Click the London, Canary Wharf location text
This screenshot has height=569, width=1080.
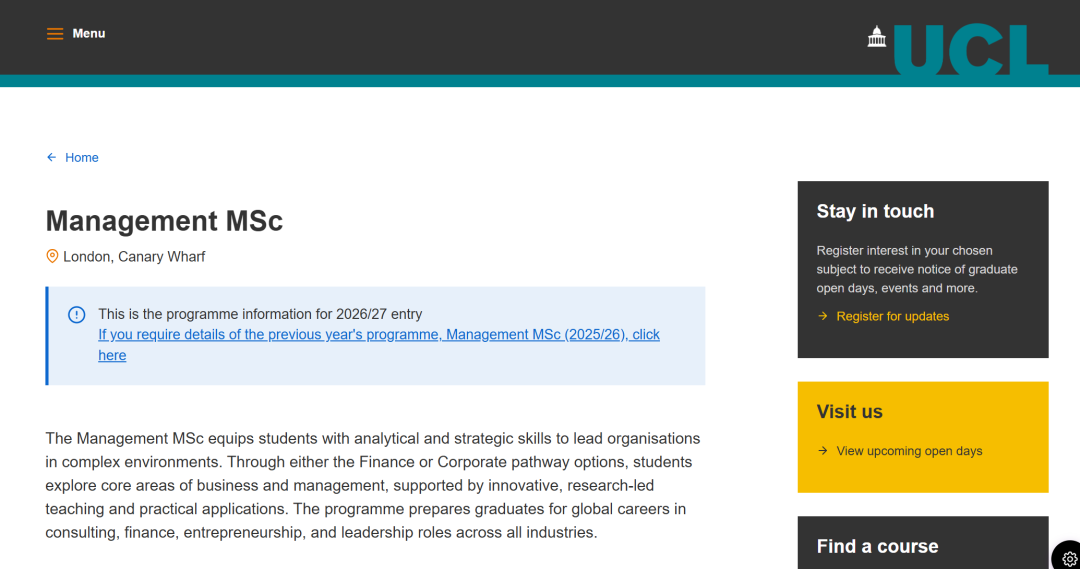point(134,257)
